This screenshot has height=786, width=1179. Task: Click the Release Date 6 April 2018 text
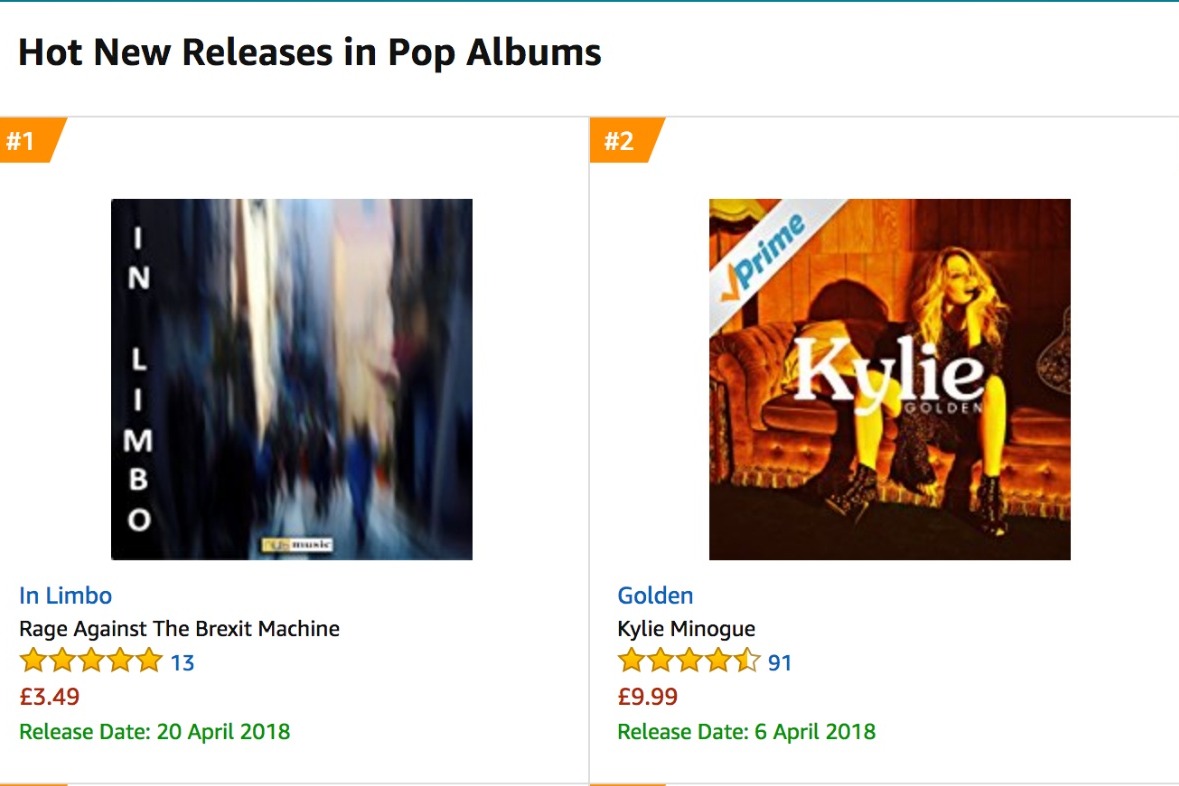[746, 731]
